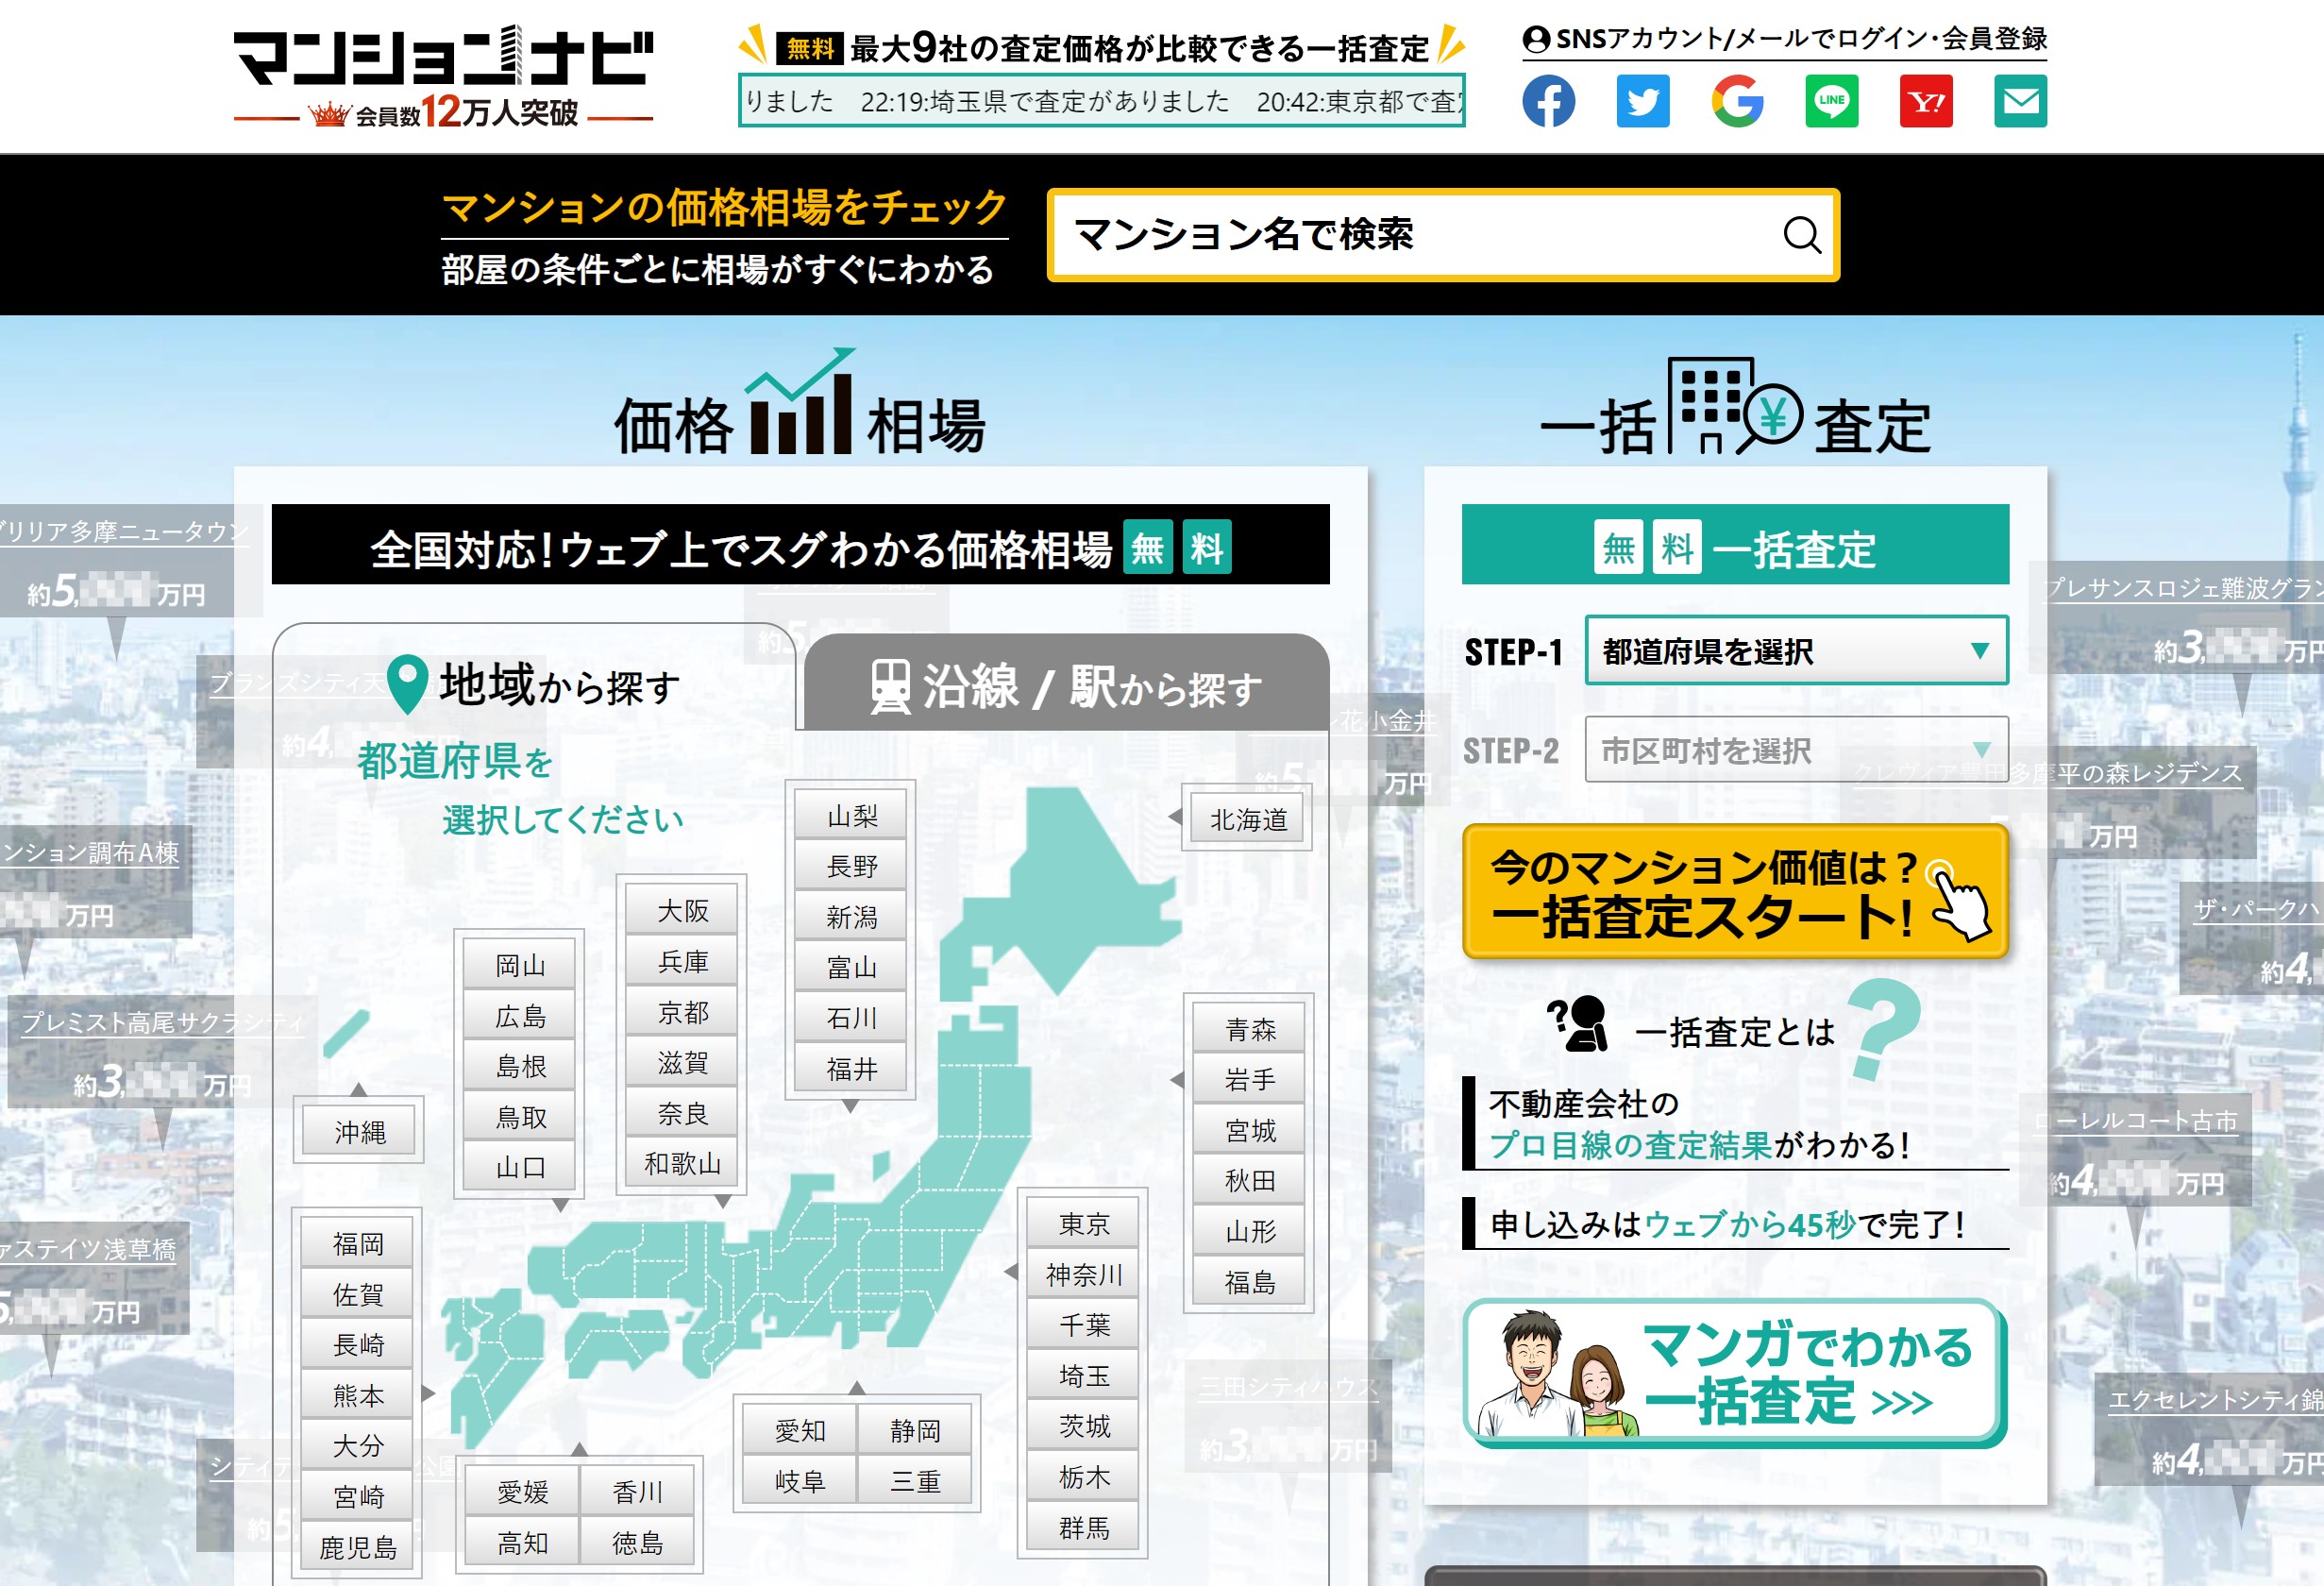Screen dimensions: 2324x1586
Task: Select 北海道 prefecture
Action: (1247, 819)
